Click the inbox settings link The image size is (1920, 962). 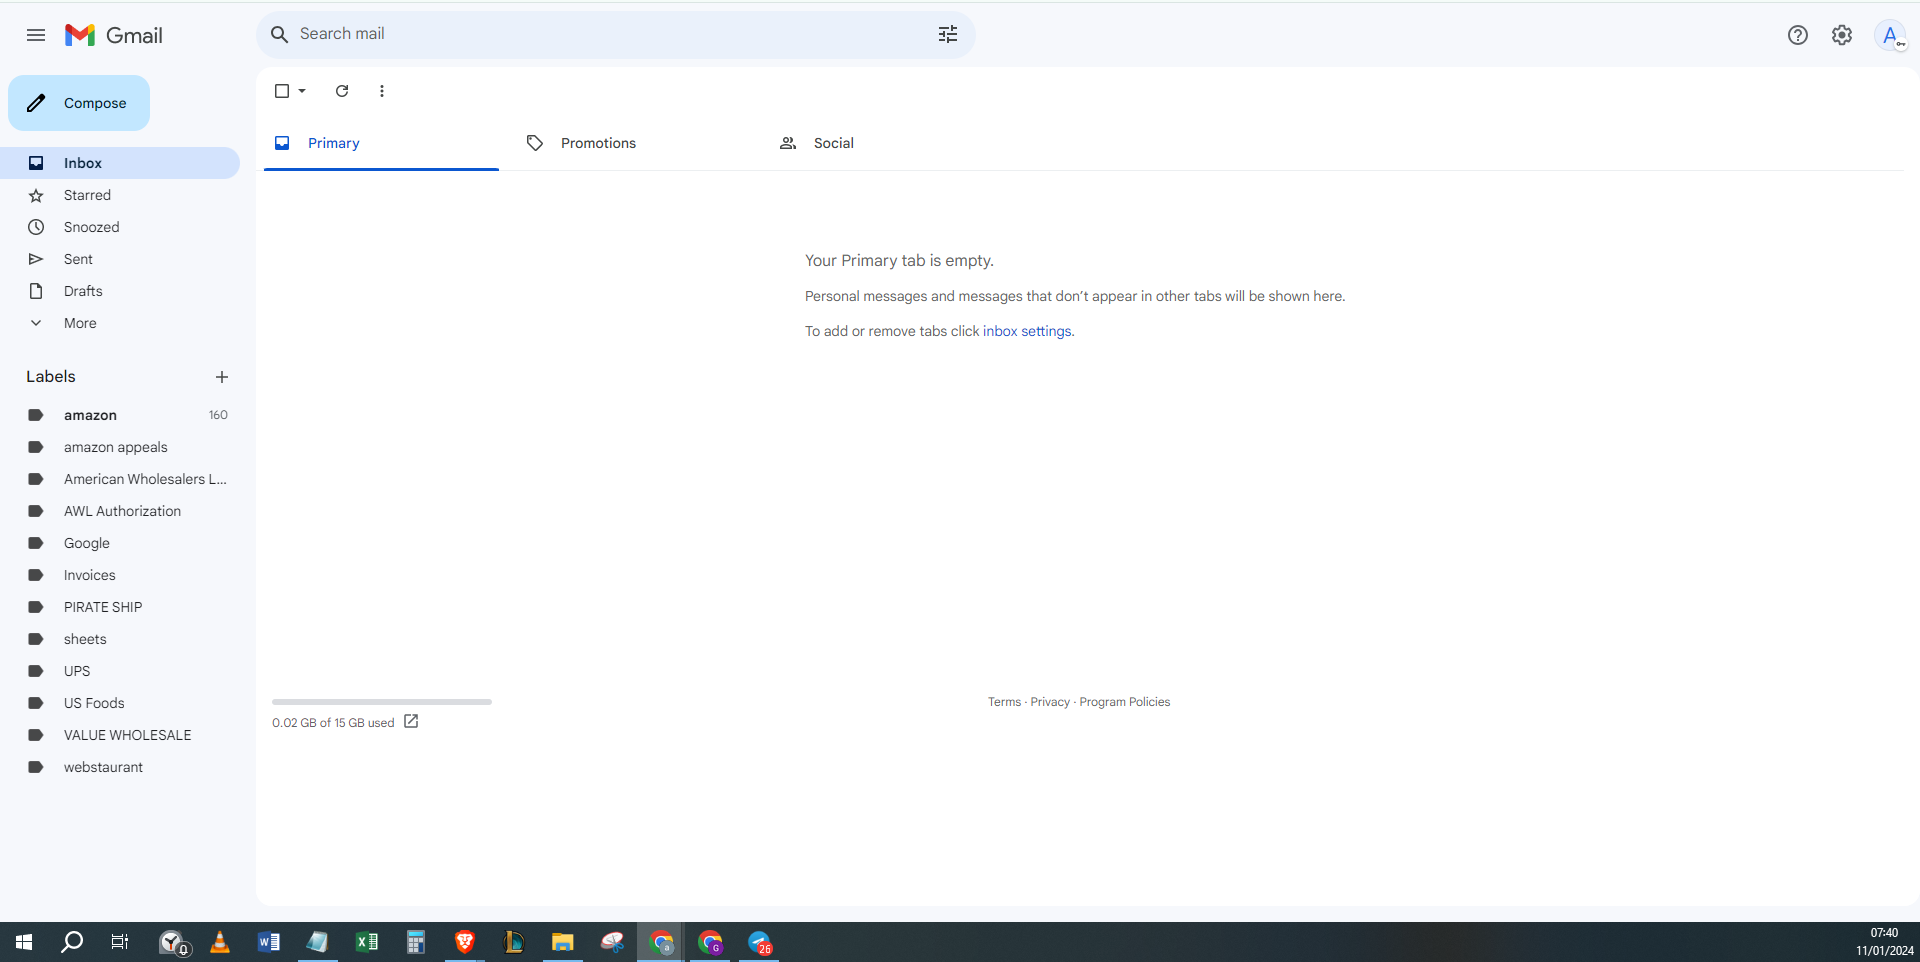click(x=1027, y=331)
